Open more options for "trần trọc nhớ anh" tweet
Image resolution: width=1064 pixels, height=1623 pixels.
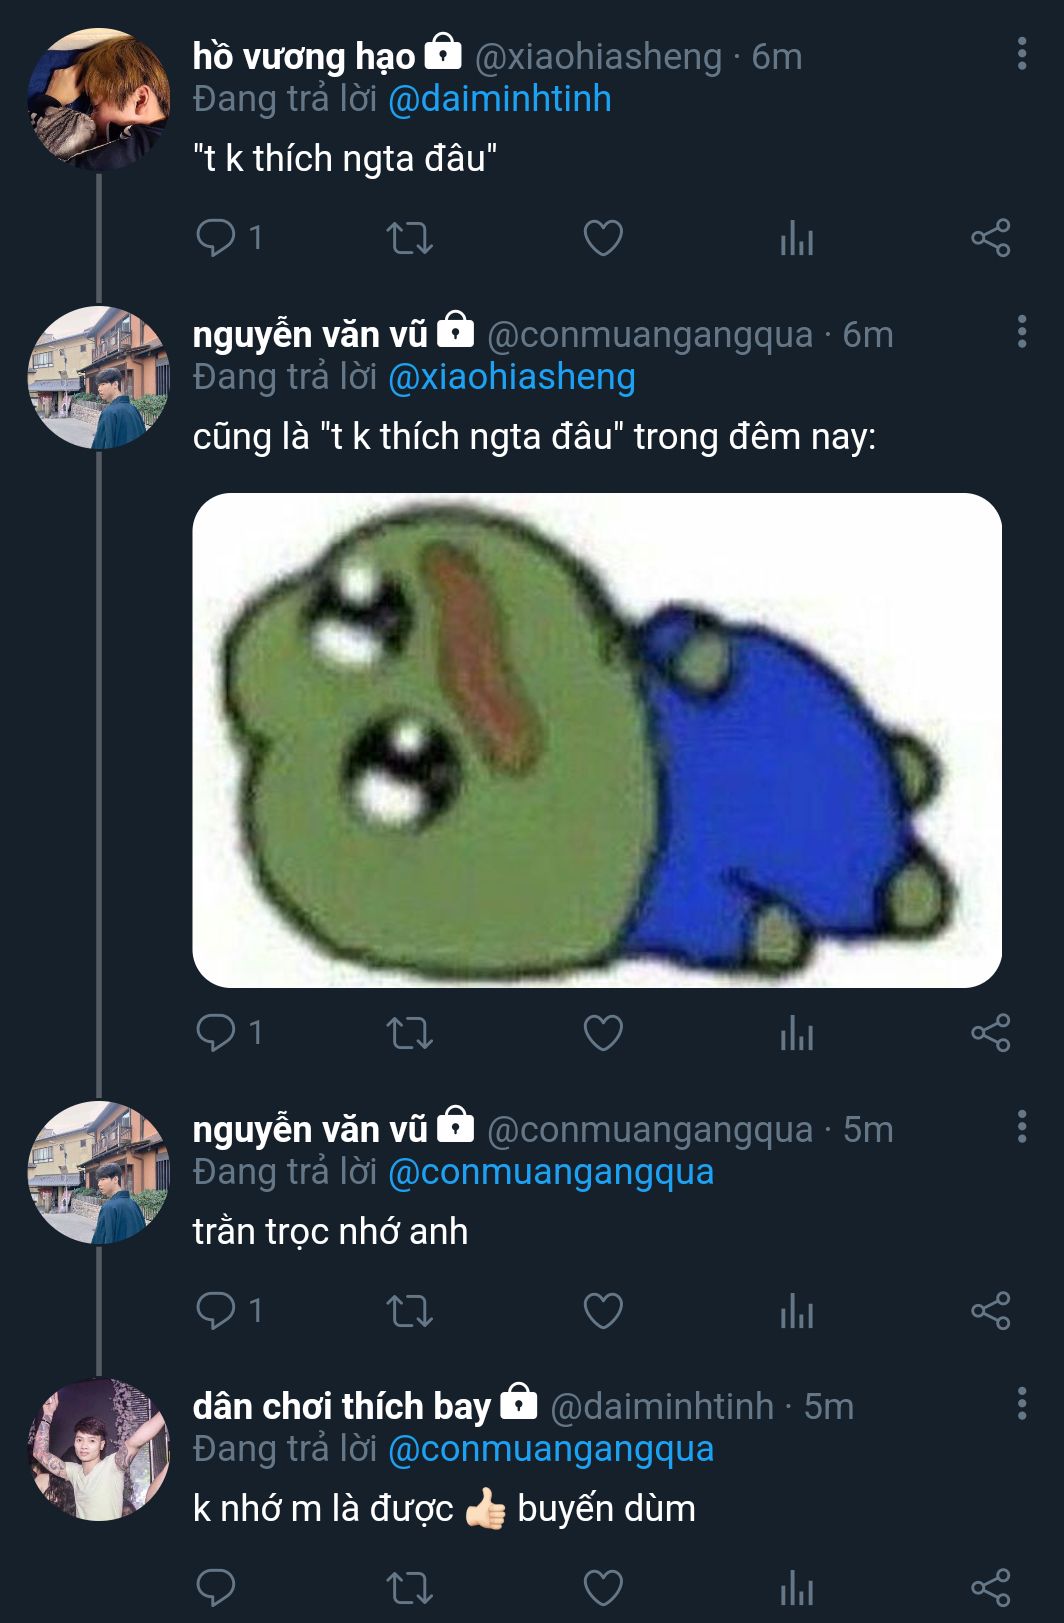1021,1127
